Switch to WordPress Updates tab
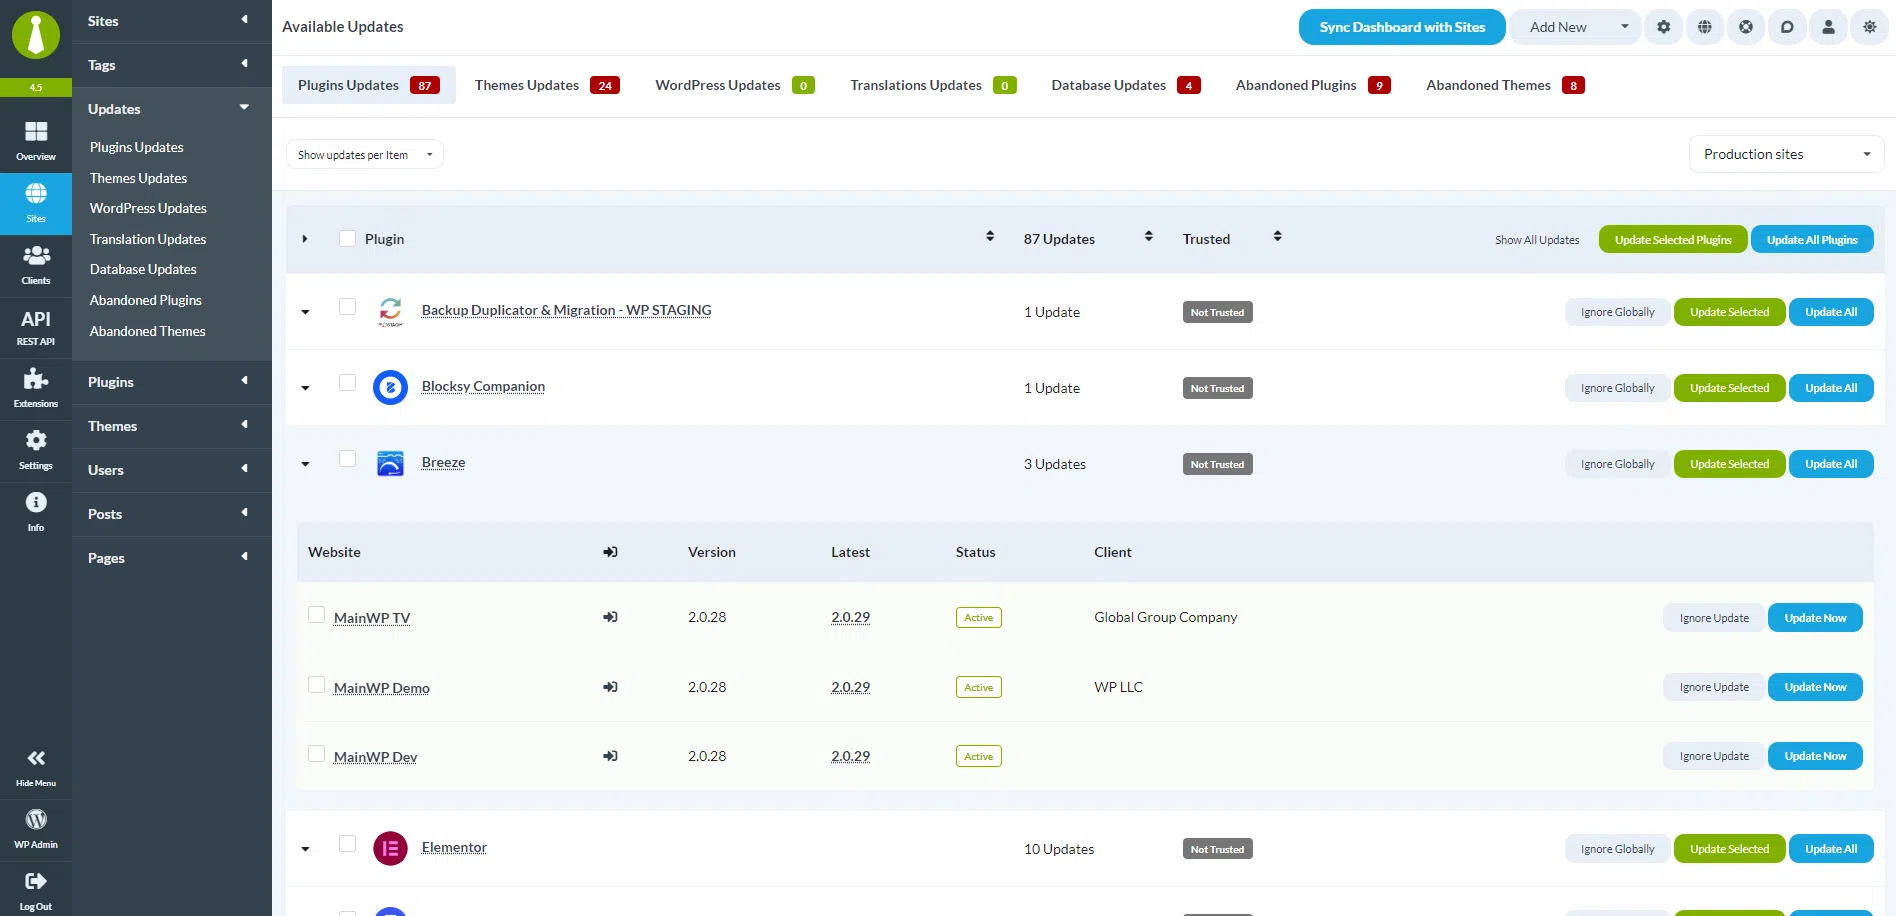Image resolution: width=1896 pixels, height=916 pixels. 734,85
